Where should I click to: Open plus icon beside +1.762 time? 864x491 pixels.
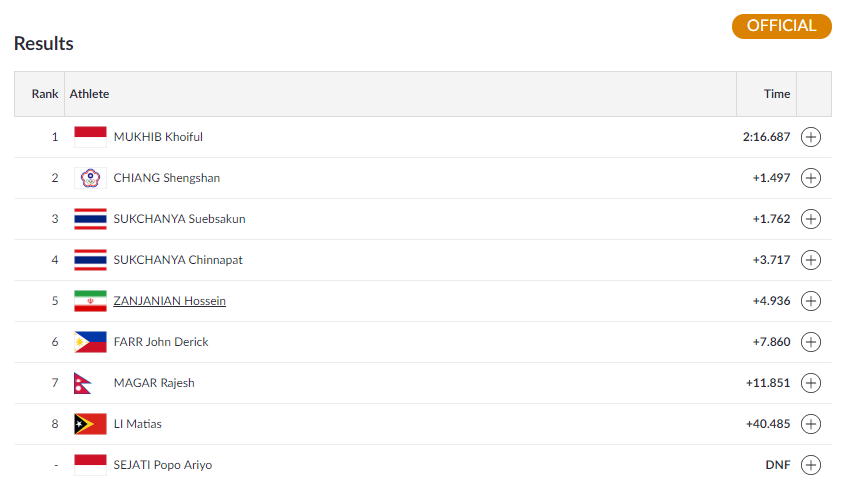pyautogui.click(x=811, y=219)
